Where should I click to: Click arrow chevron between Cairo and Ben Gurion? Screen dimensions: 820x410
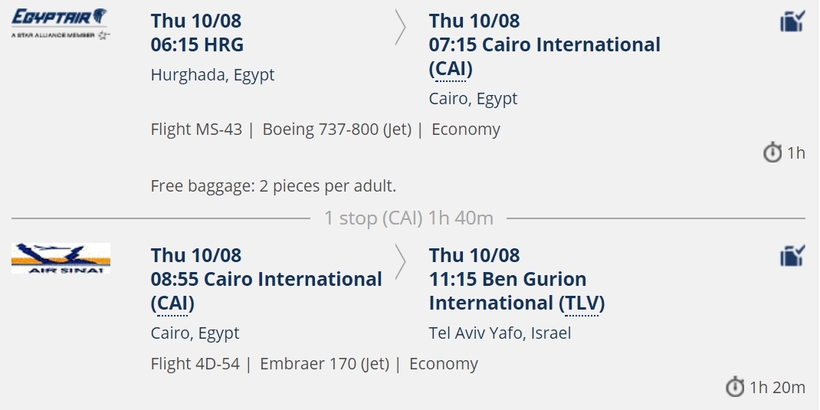click(x=400, y=262)
